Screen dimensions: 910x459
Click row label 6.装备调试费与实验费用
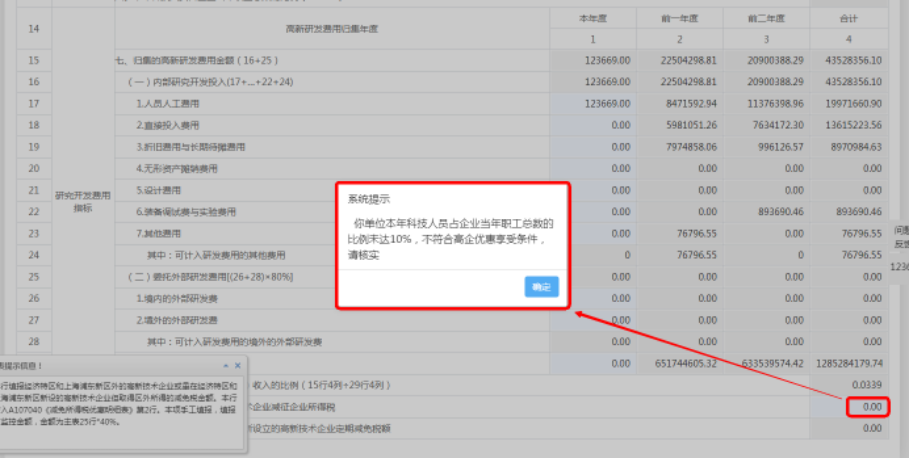click(186, 212)
